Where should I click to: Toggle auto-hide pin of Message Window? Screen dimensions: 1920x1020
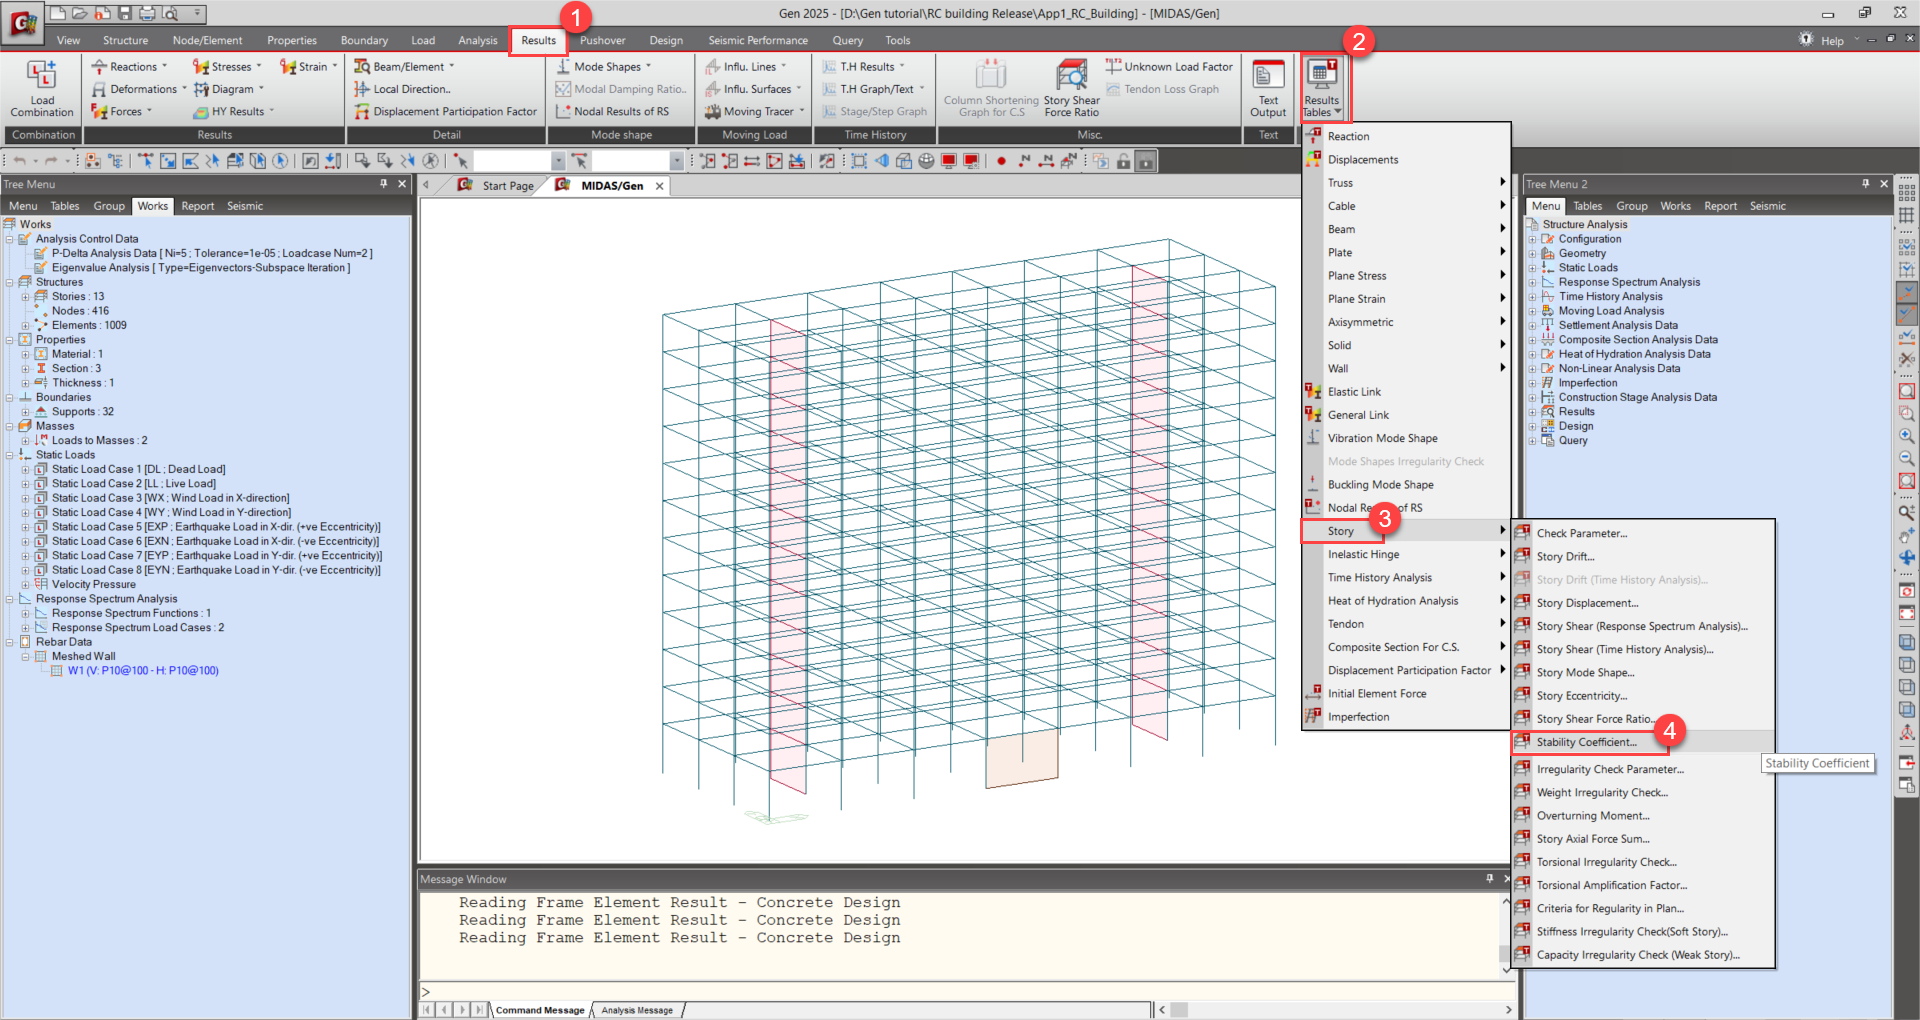[1489, 879]
